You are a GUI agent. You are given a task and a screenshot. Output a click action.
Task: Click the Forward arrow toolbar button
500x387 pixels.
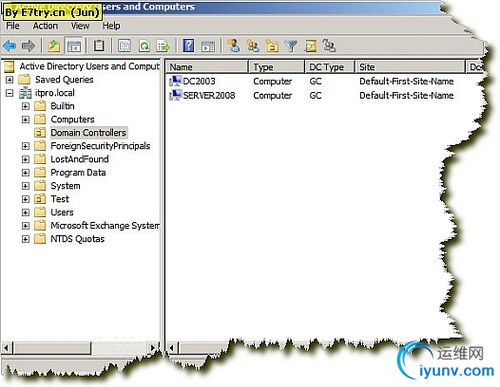click(28, 46)
